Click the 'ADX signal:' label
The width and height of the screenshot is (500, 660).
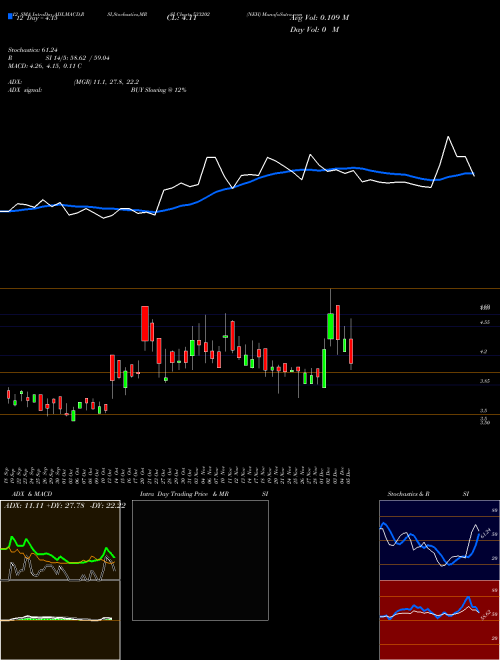point(25,90)
